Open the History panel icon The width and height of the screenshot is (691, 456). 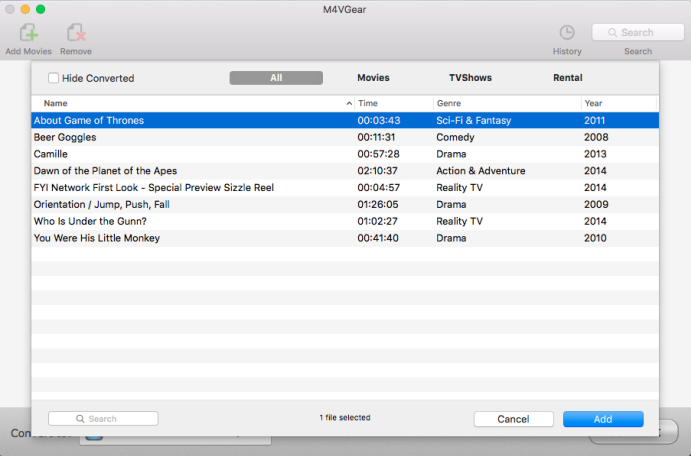pos(567,33)
